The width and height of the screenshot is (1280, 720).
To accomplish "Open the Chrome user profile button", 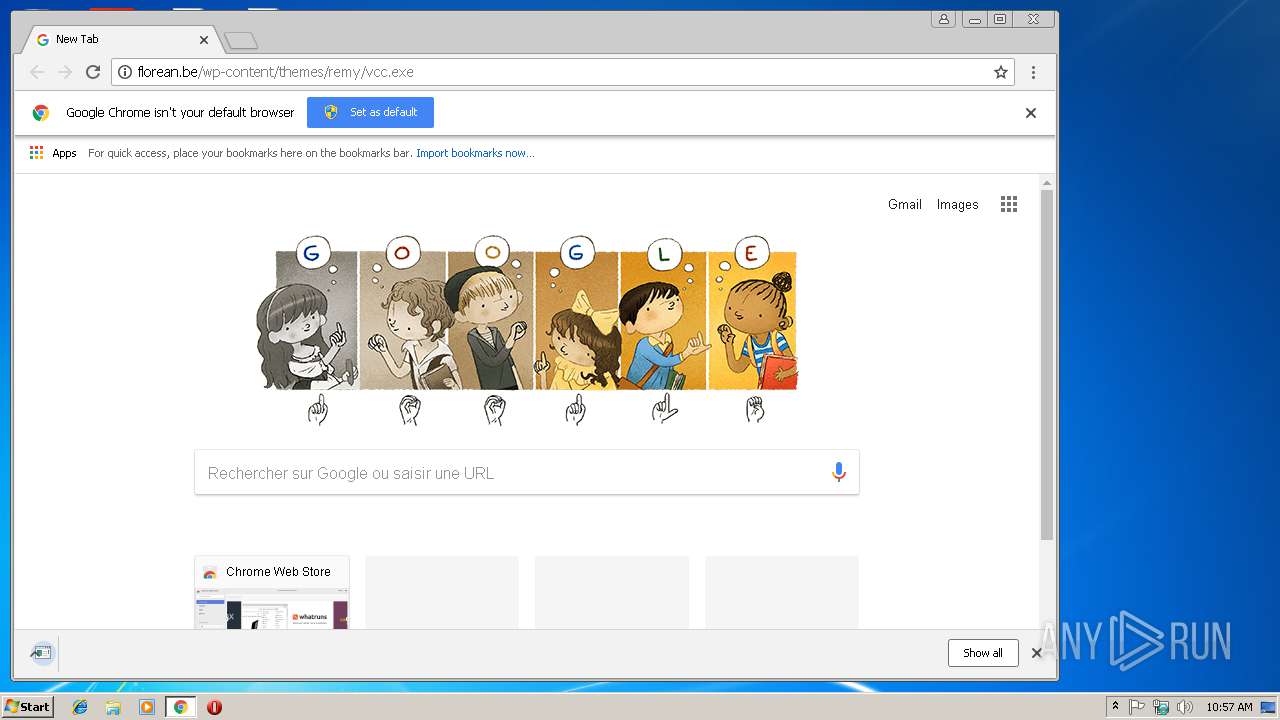I will coord(943,19).
